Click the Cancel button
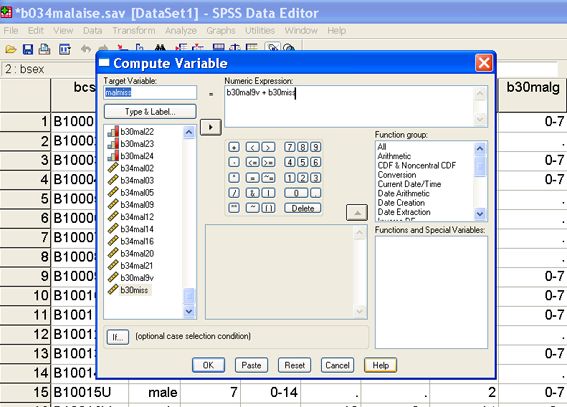The width and height of the screenshot is (567, 407). tap(337, 365)
